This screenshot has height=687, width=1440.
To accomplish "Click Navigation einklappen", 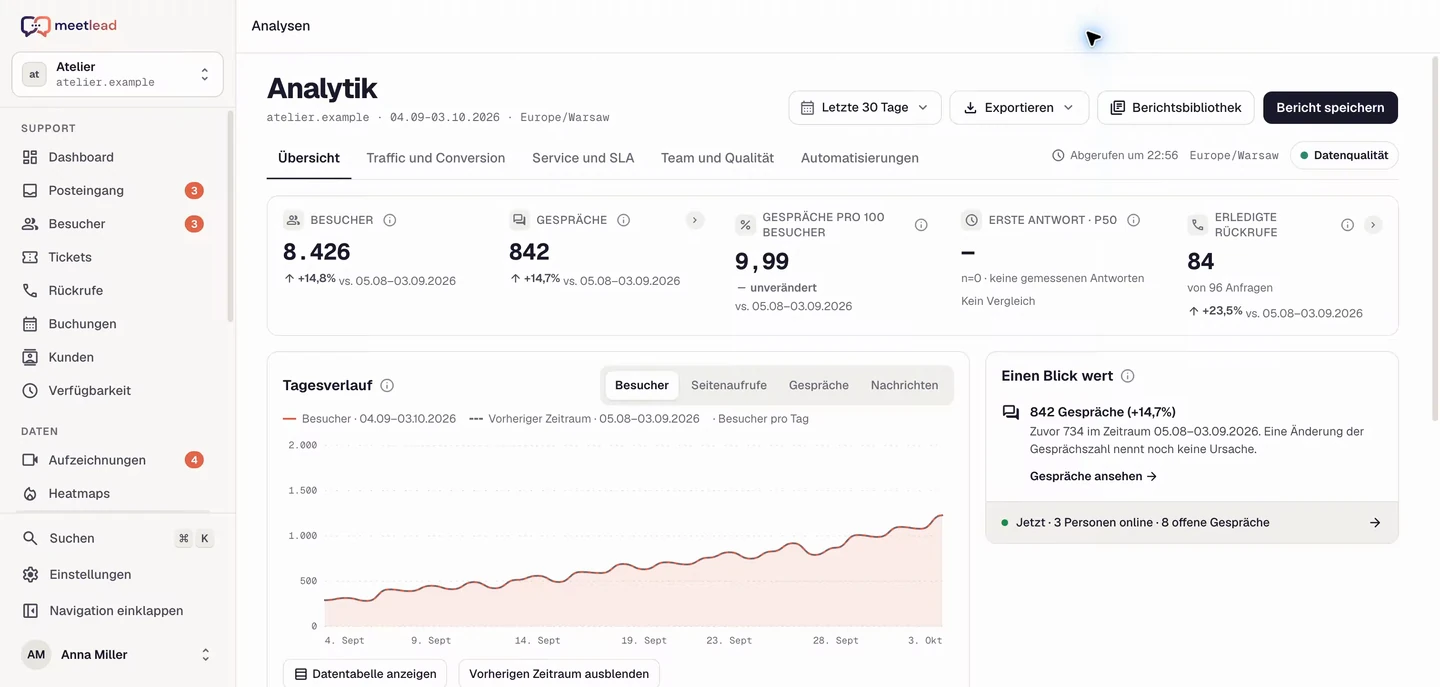I will click(x=118, y=610).
